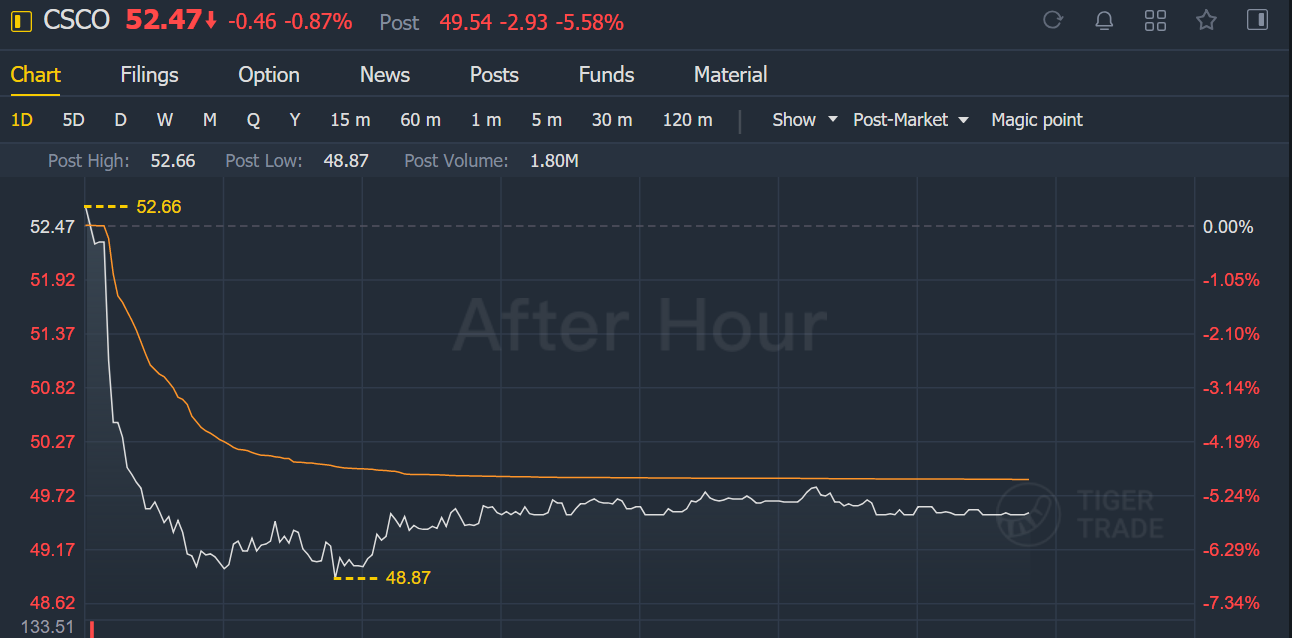Select the 5D chart period
The height and width of the screenshot is (638, 1292).
pyautogui.click(x=73, y=120)
